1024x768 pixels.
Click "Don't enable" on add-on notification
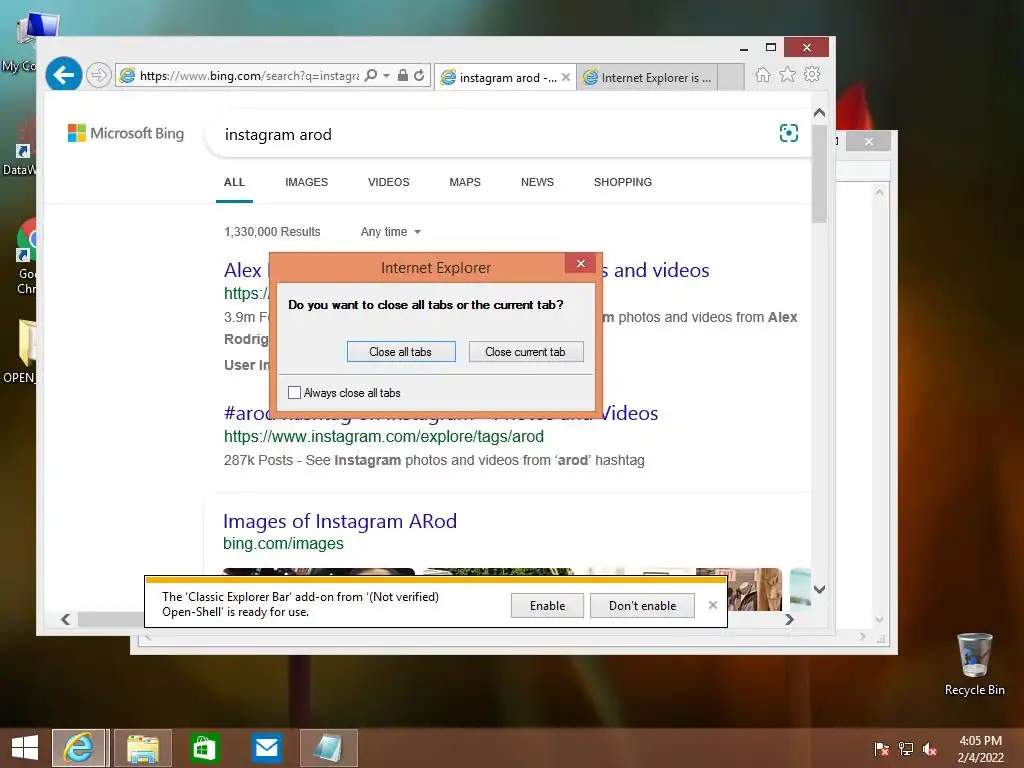[x=643, y=605]
